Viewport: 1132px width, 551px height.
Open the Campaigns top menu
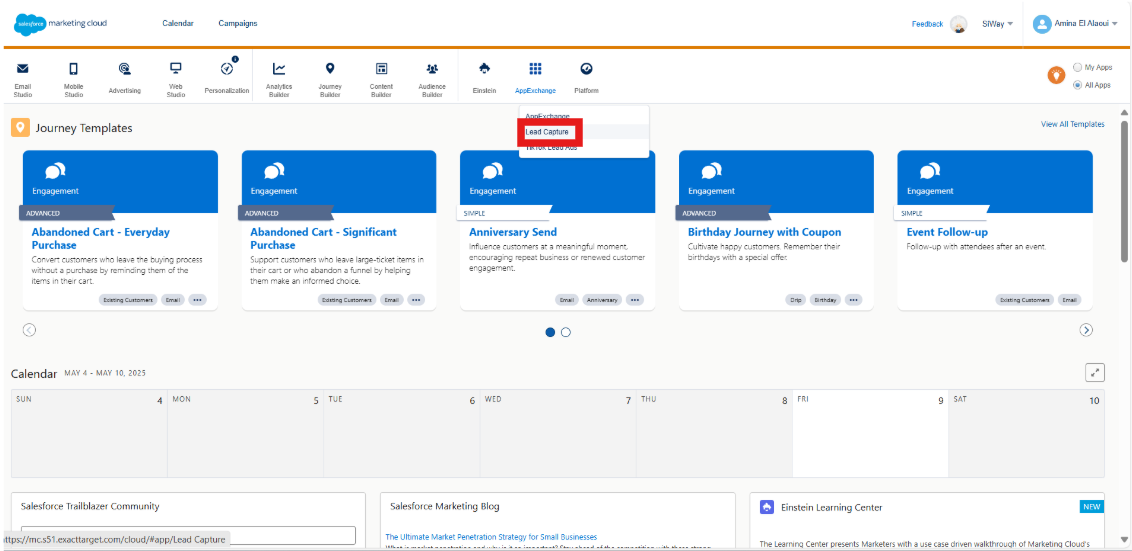(x=238, y=23)
